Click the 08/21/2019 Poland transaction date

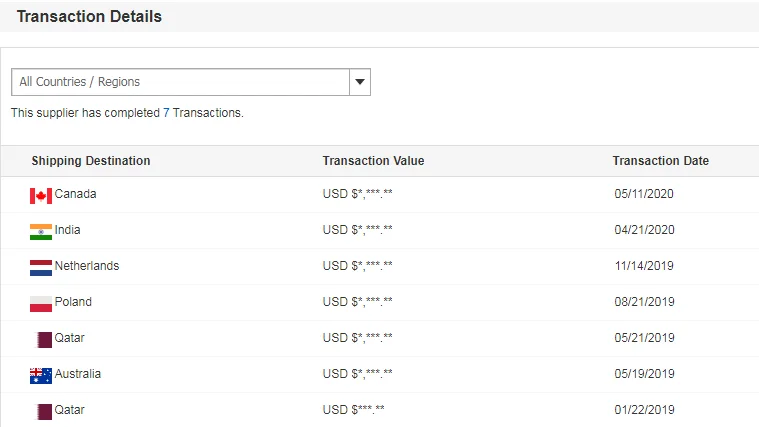[x=644, y=302]
